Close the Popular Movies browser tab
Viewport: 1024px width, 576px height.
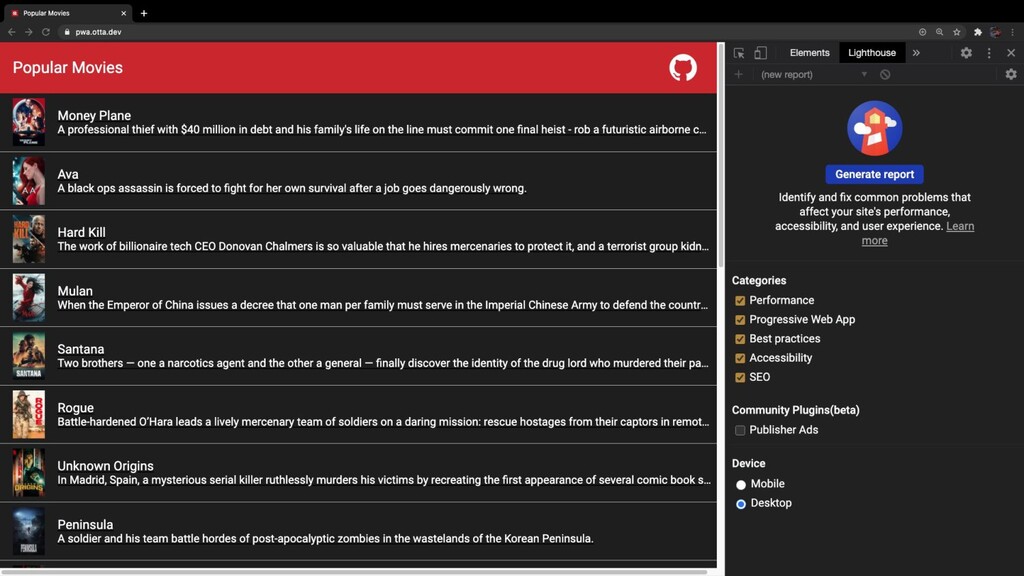coord(123,13)
